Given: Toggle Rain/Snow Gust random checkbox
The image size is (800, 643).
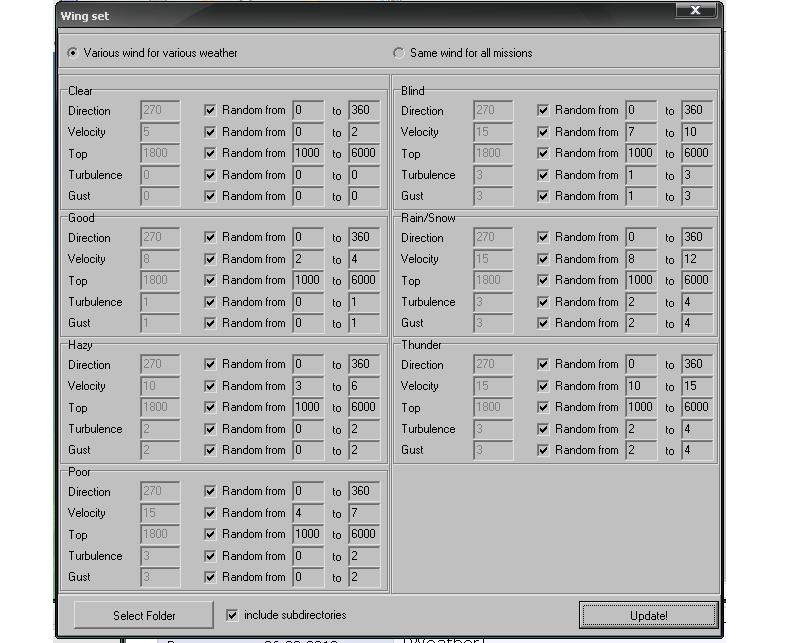Looking at the screenshot, I should click(x=543, y=323).
